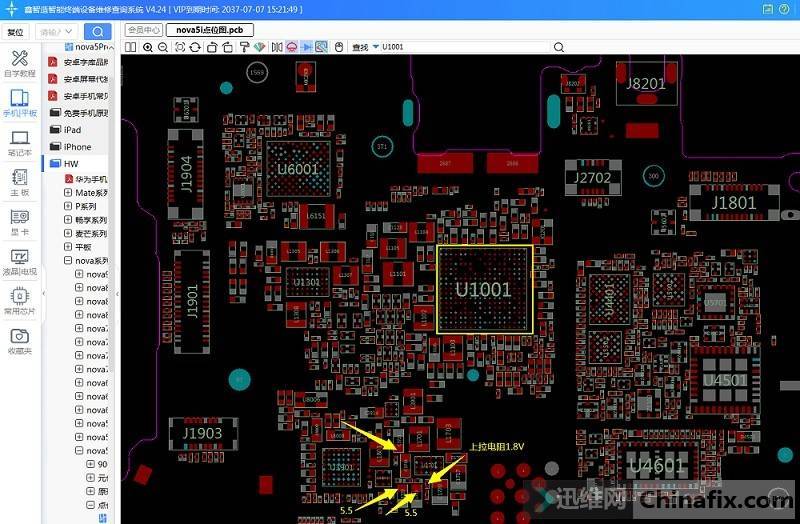The image size is (800, 524).
Task: Click the blue search button in sidebar
Action: coord(97,31)
